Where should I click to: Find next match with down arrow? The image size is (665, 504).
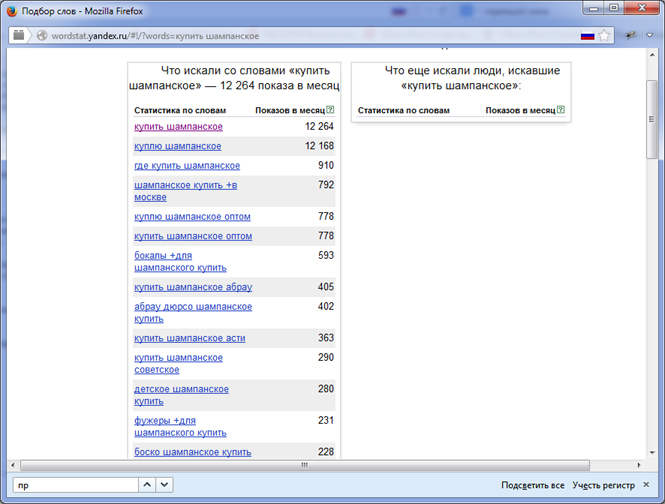tap(165, 484)
